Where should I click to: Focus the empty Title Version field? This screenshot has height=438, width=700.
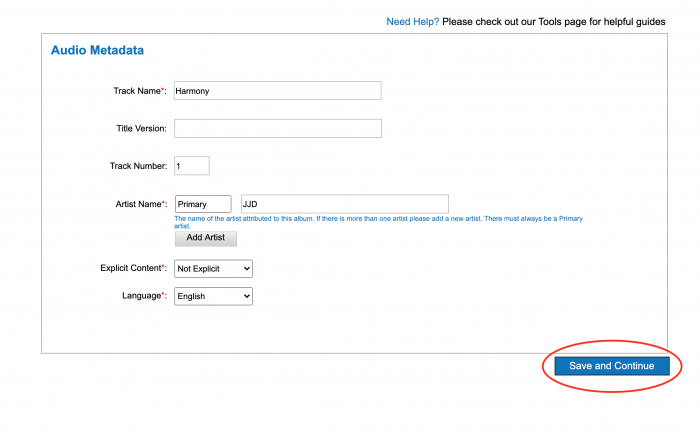(x=277, y=128)
